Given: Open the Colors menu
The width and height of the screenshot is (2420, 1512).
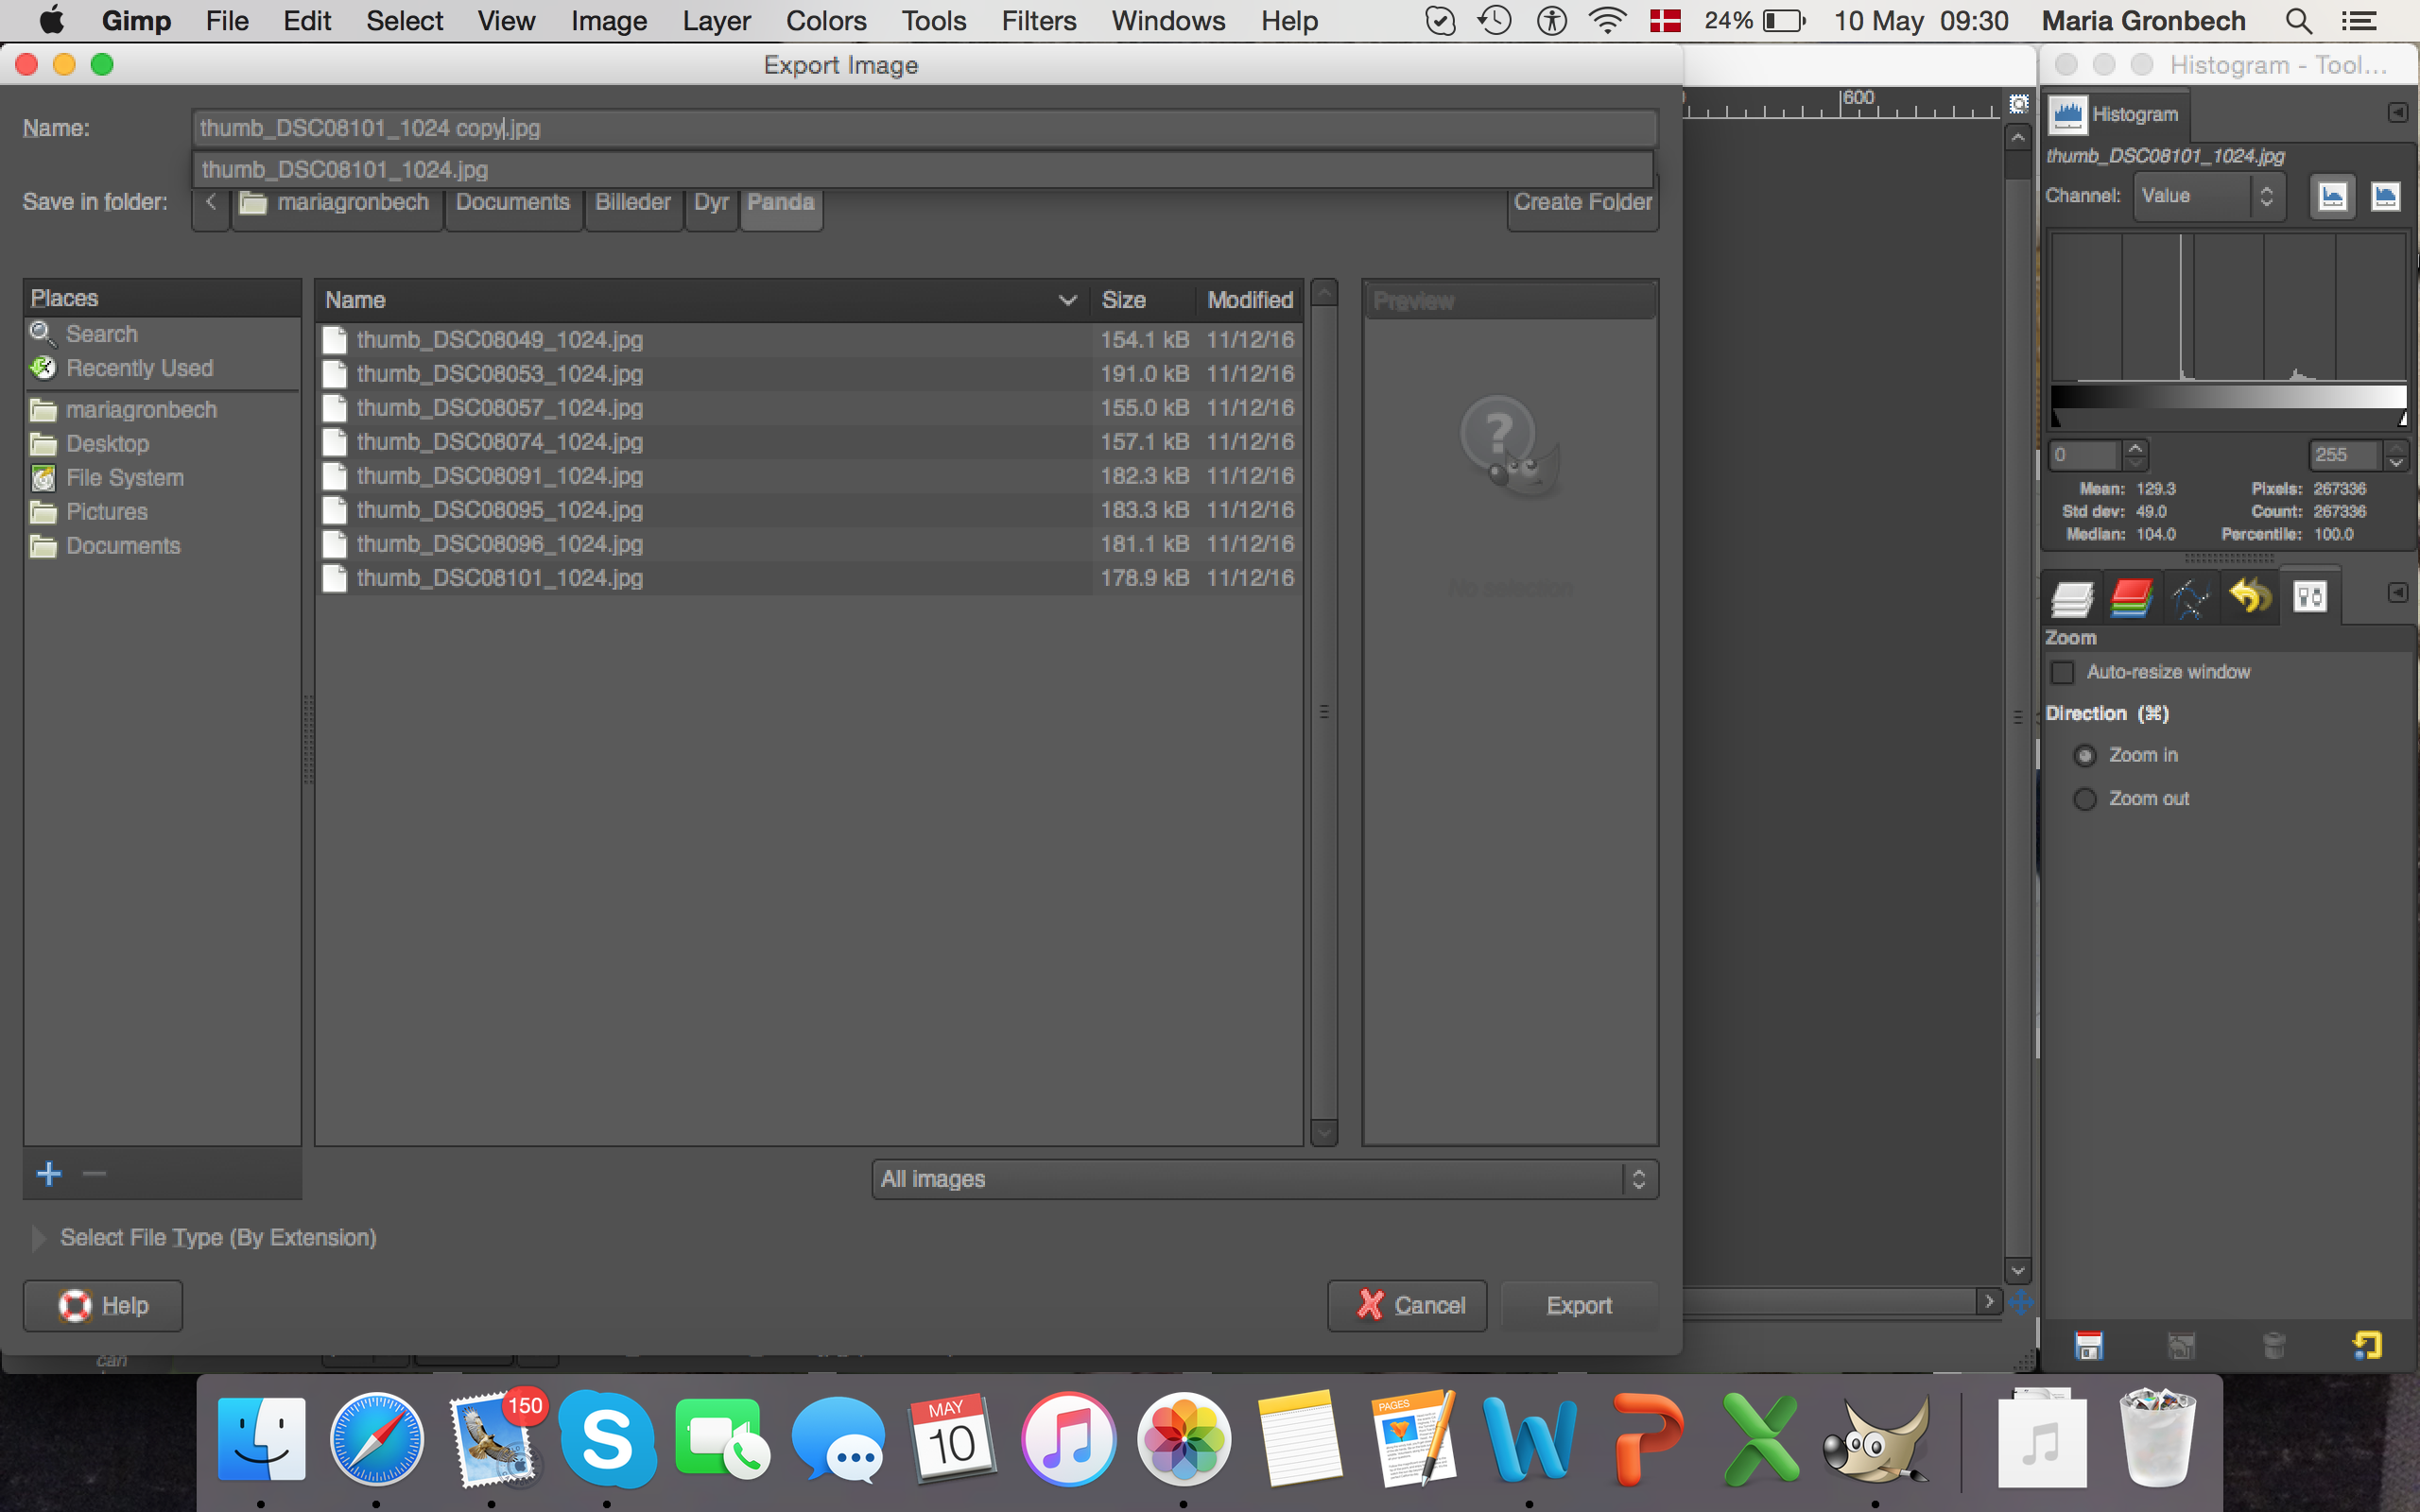Looking at the screenshot, I should [825, 21].
